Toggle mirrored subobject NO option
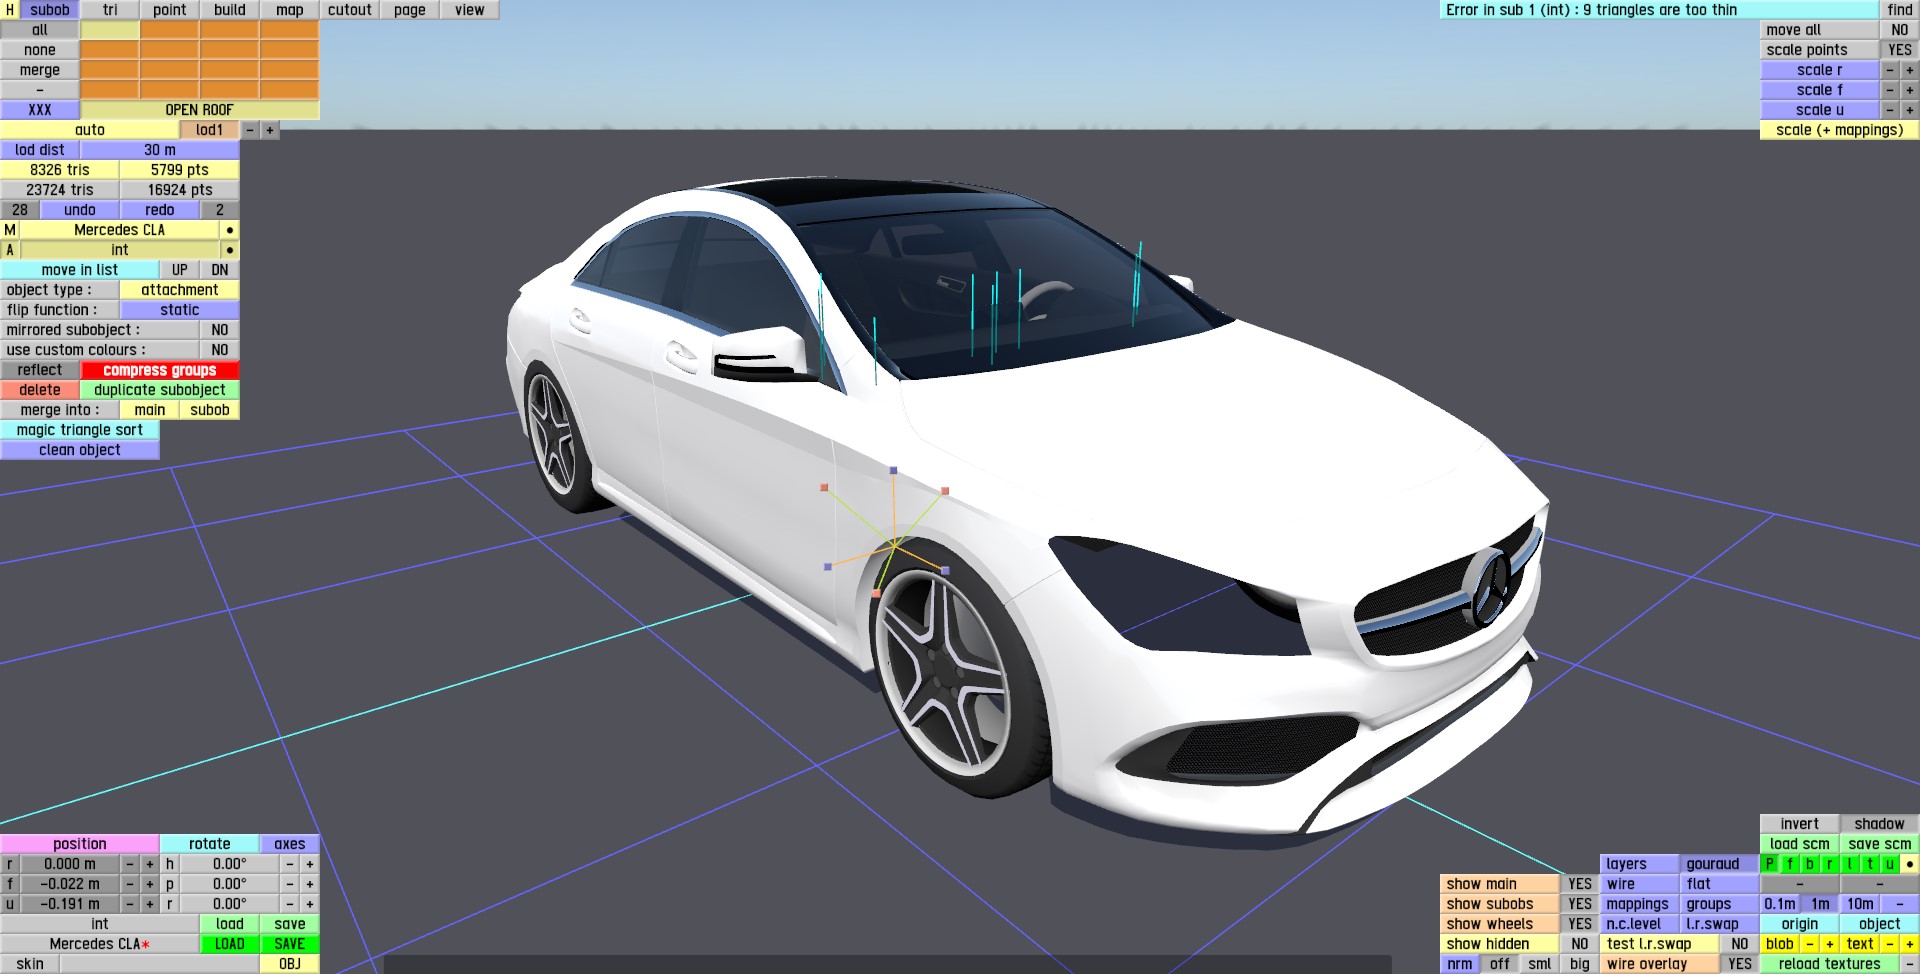Screen dimensions: 1920x974 220,330
